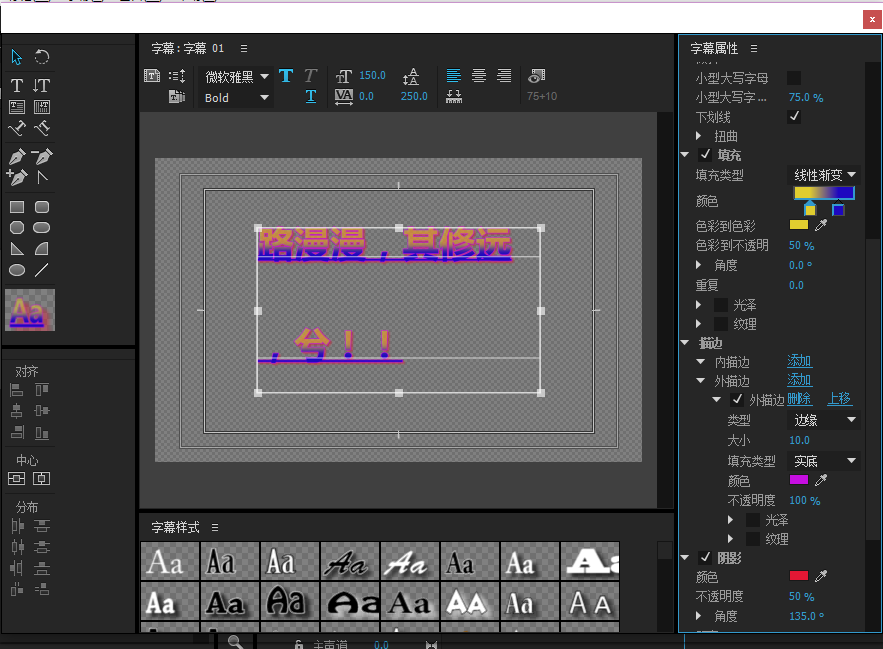The width and height of the screenshot is (883, 649).
Task: Open the 字幕样式 panel menu icon
Action: 215,527
